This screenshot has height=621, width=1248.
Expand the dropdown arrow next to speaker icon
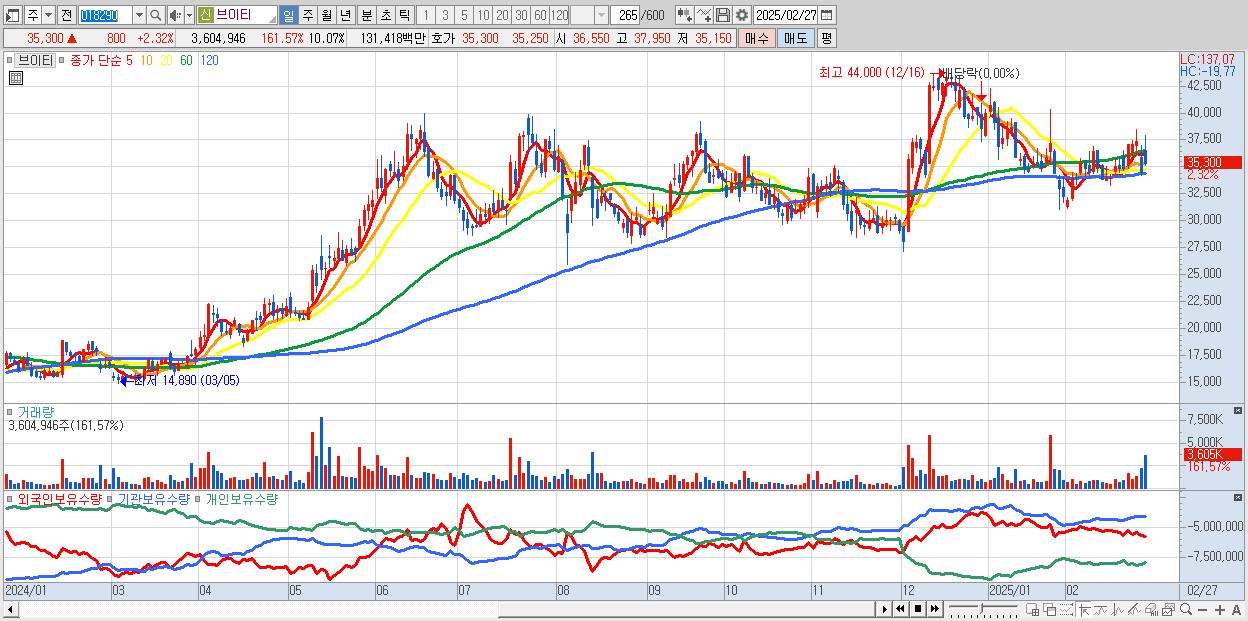coord(189,15)
